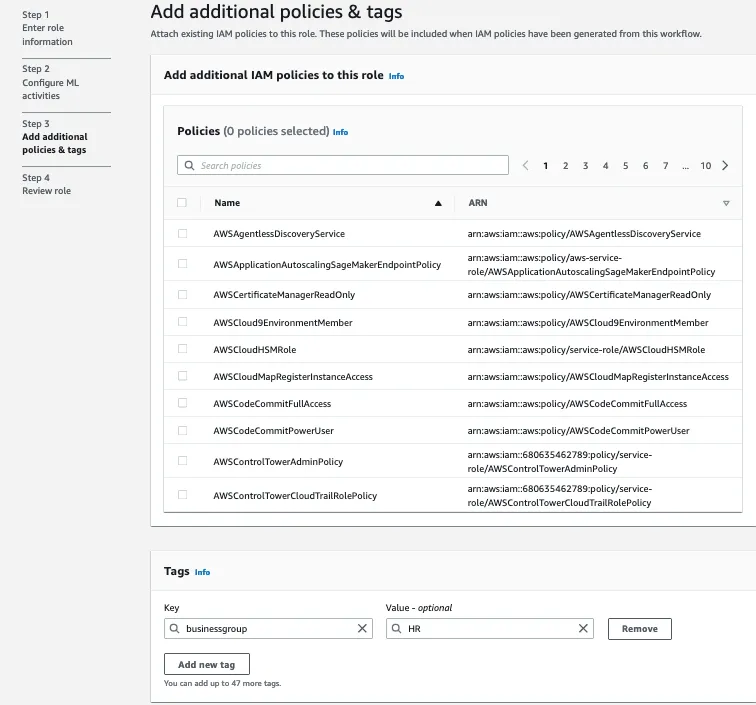Image resolution: width=756 pixels, height=705 pixels.
Task: Click Name column sort arrow
Action: pos(438,203)
